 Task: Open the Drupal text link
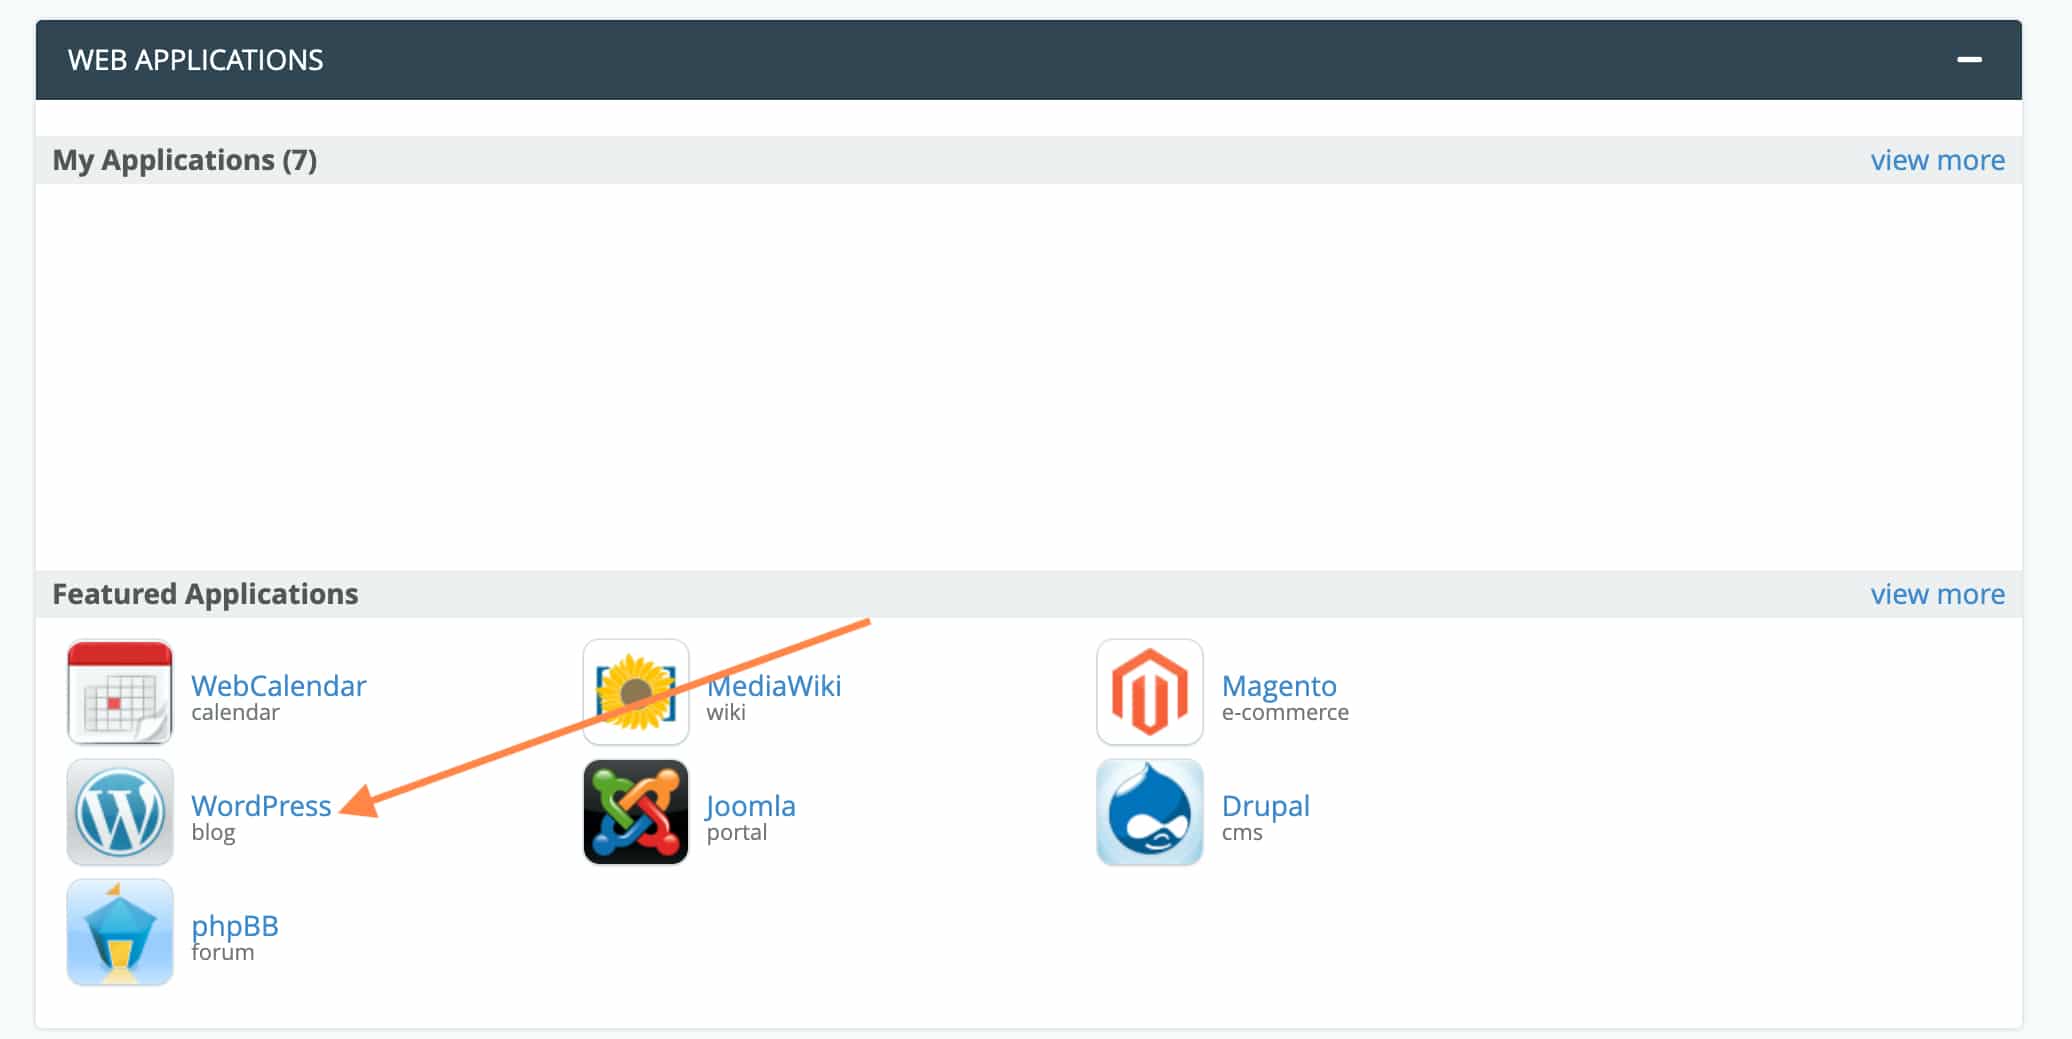[x=1266, y=806]
